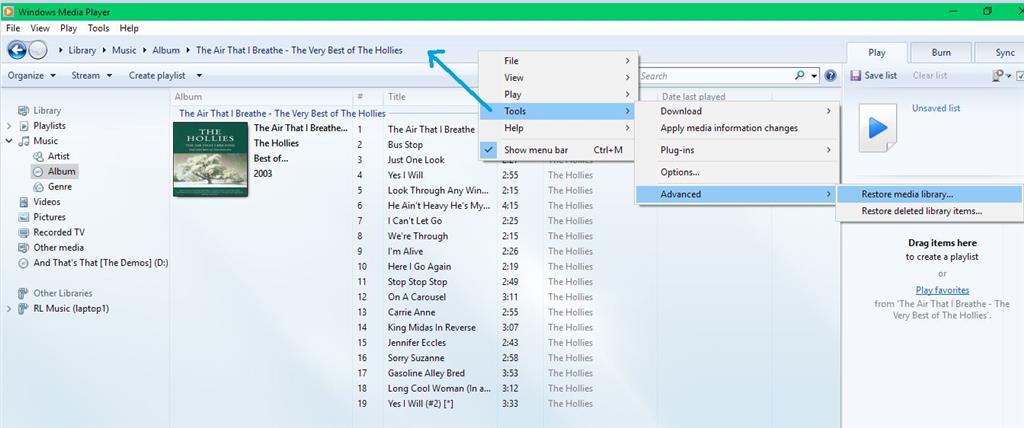Click the Artist icon under Music
Screen dimensions: 1024x428
(x=38, y=156)
